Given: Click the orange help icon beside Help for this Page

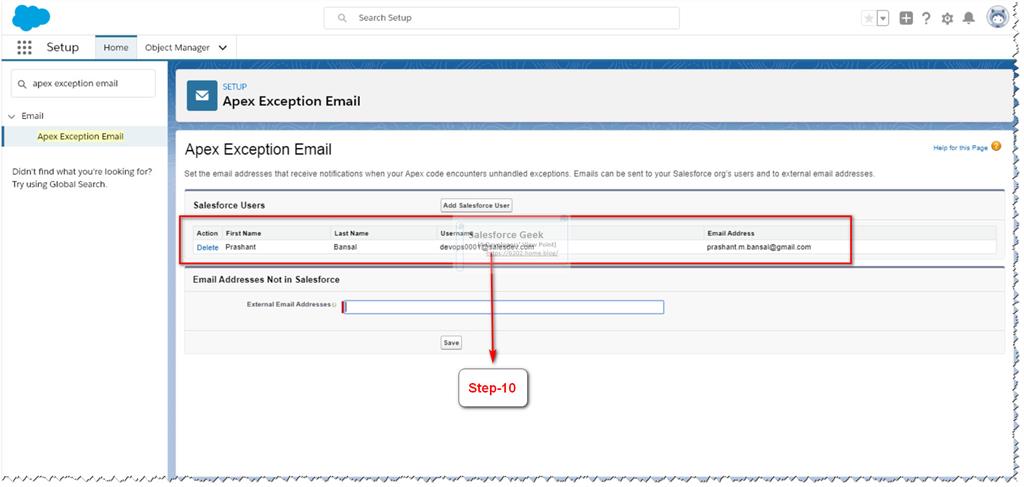Looking at the screenshot, I should click(x=996, y=146).
